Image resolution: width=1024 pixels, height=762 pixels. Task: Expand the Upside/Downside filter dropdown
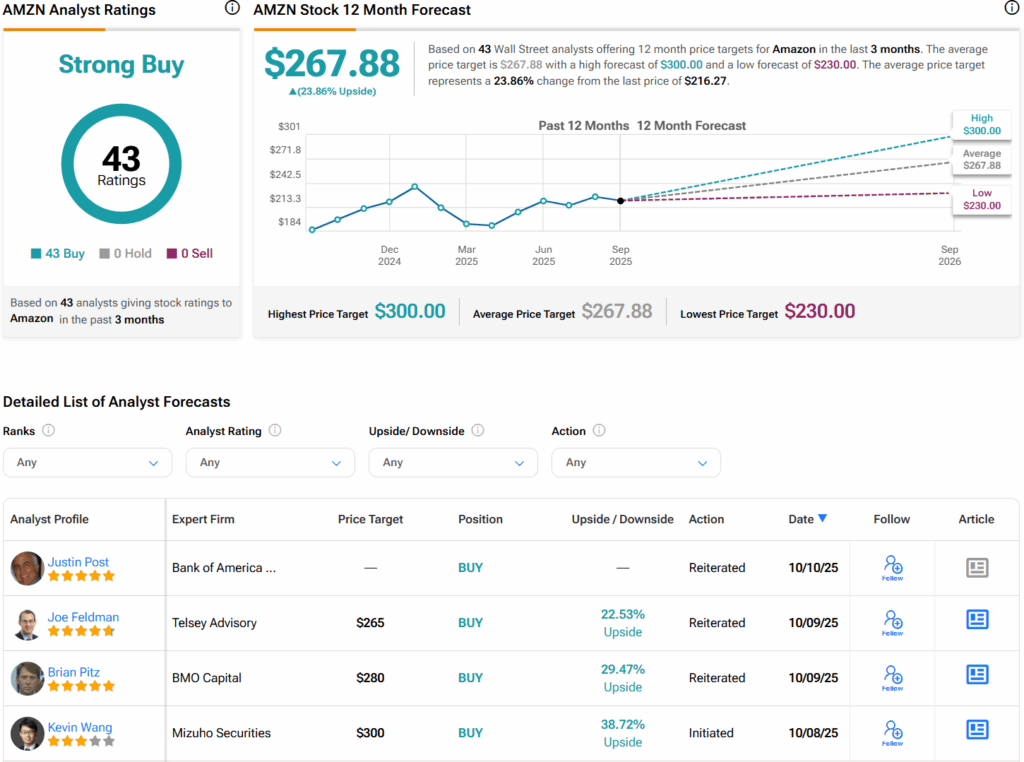(x=453, y=462)
